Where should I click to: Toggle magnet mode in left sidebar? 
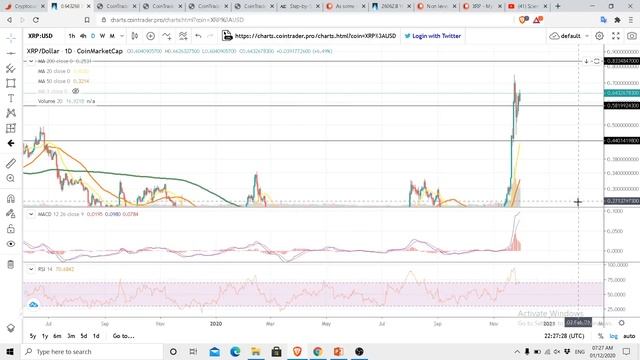(x=11, y=198)
